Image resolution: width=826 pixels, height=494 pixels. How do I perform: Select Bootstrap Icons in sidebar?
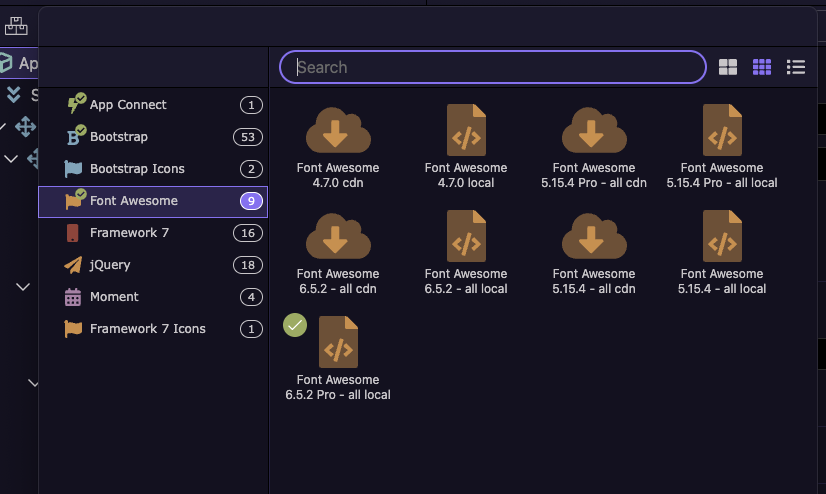pyautogui.click(x=153, y=169)
